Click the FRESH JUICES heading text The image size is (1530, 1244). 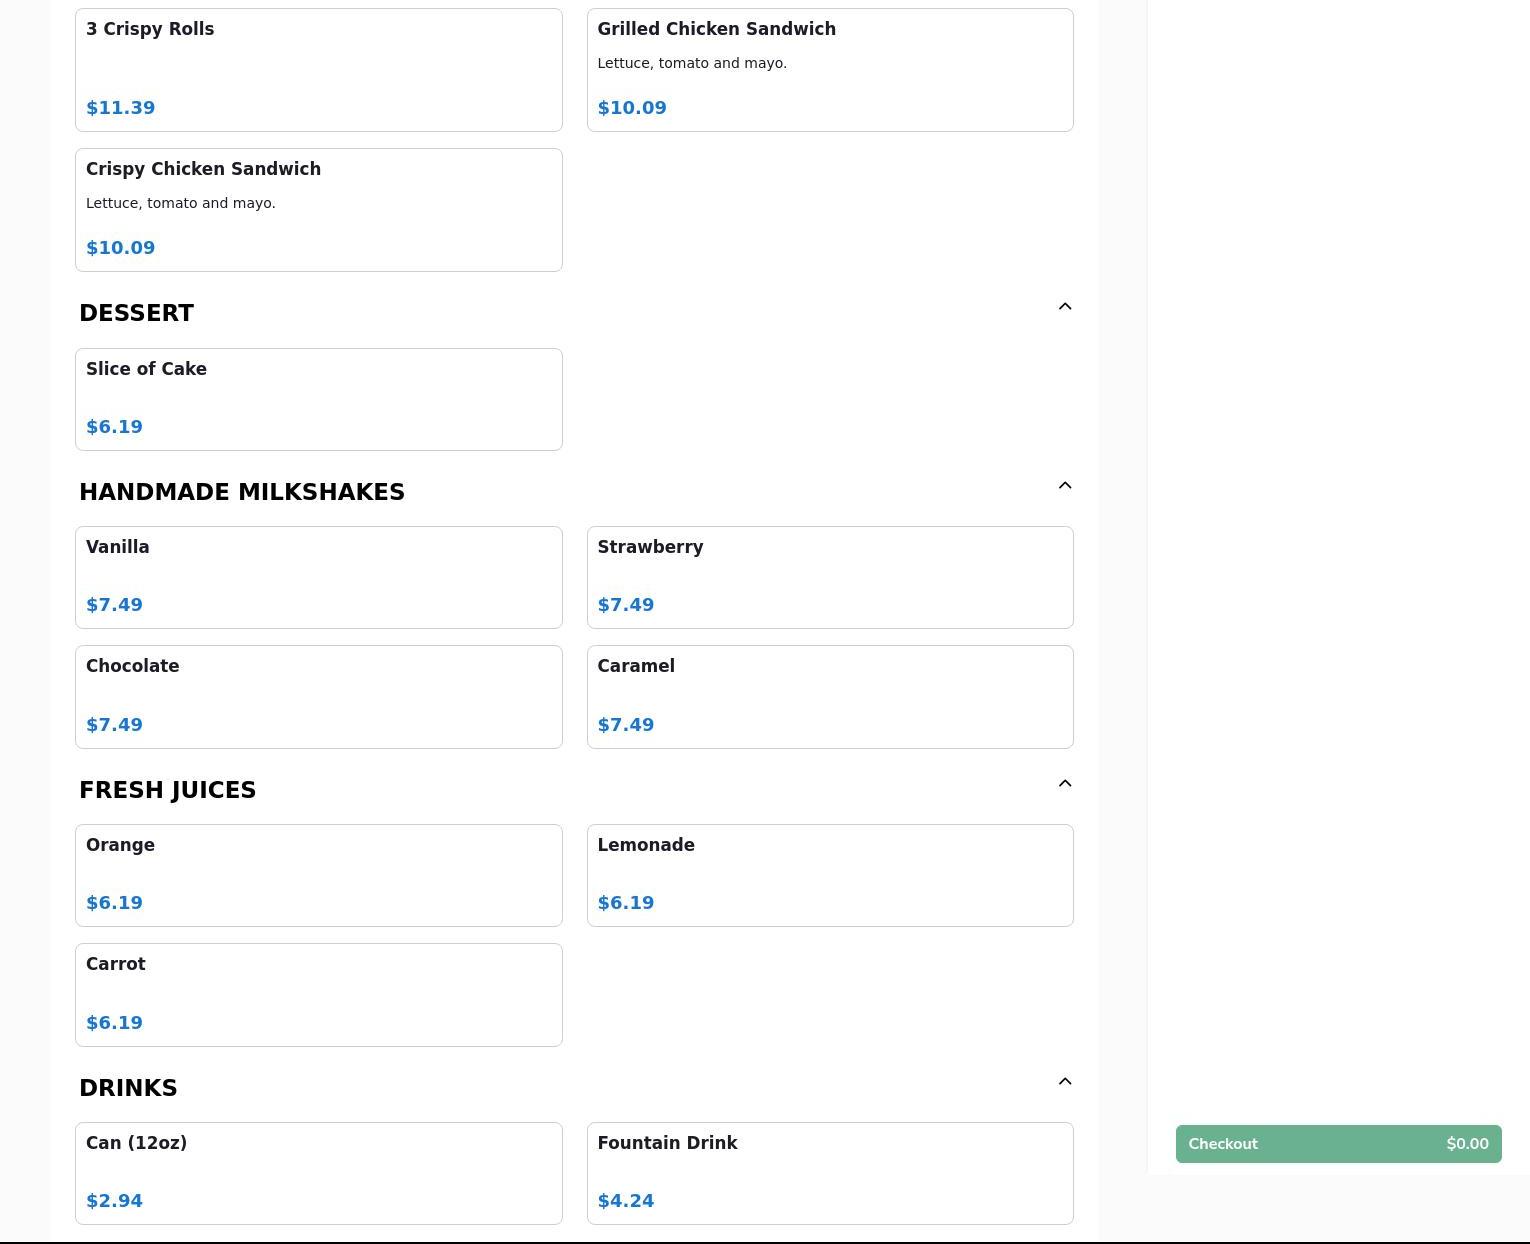[168, 790]
